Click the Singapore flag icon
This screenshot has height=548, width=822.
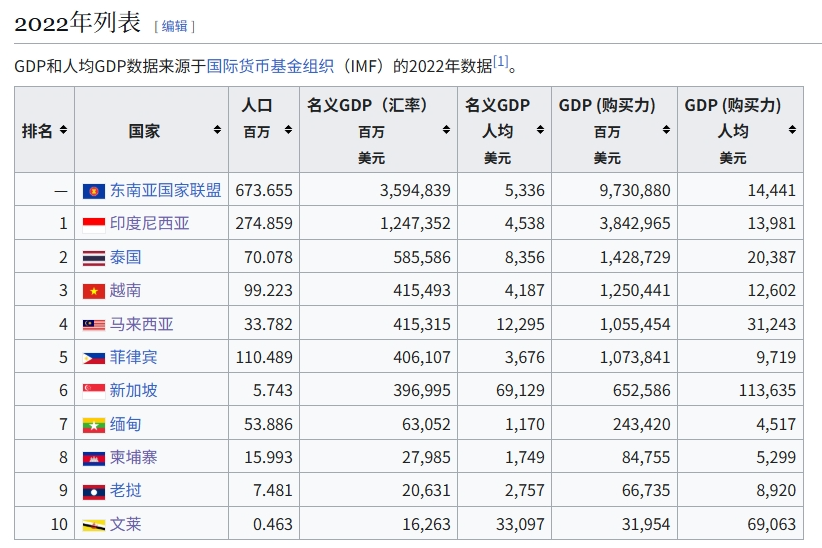[94, 391]
